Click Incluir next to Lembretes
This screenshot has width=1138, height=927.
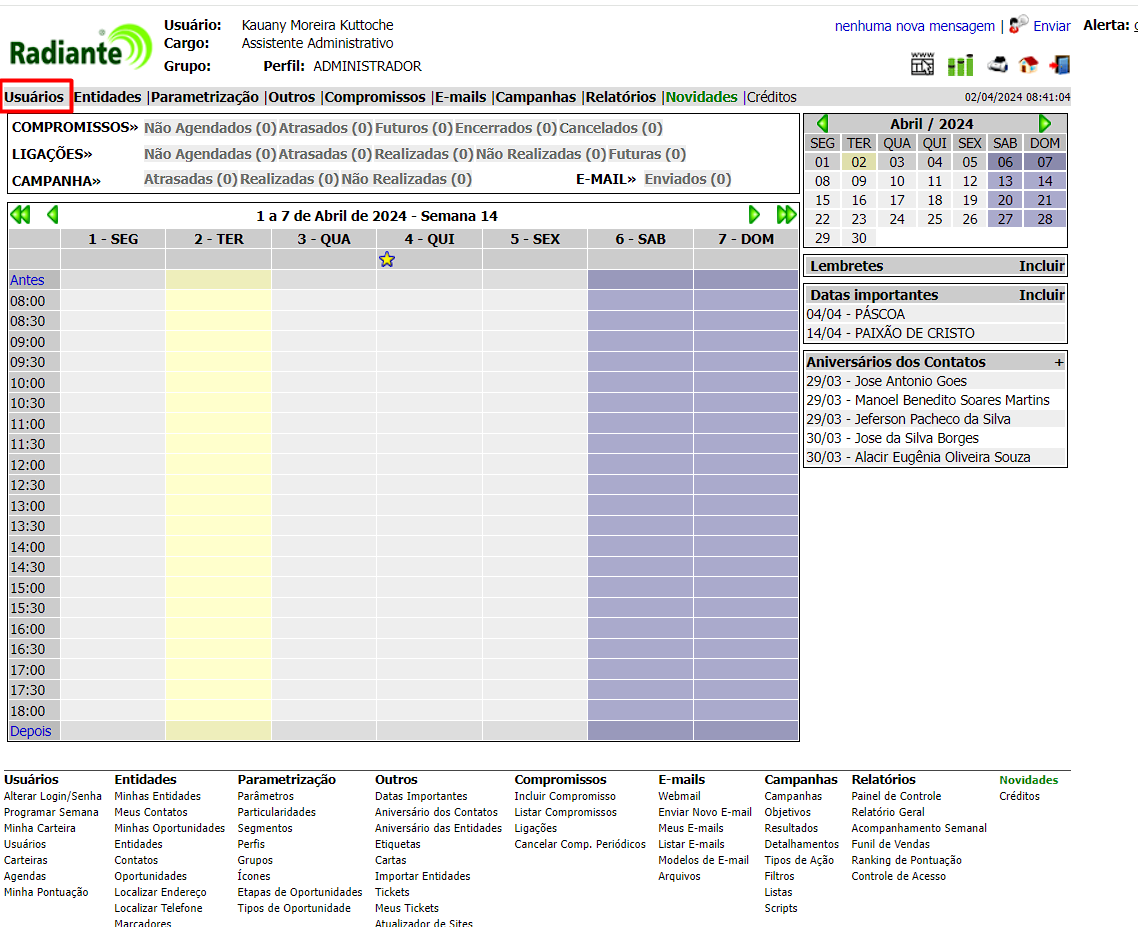point(1041,266)
